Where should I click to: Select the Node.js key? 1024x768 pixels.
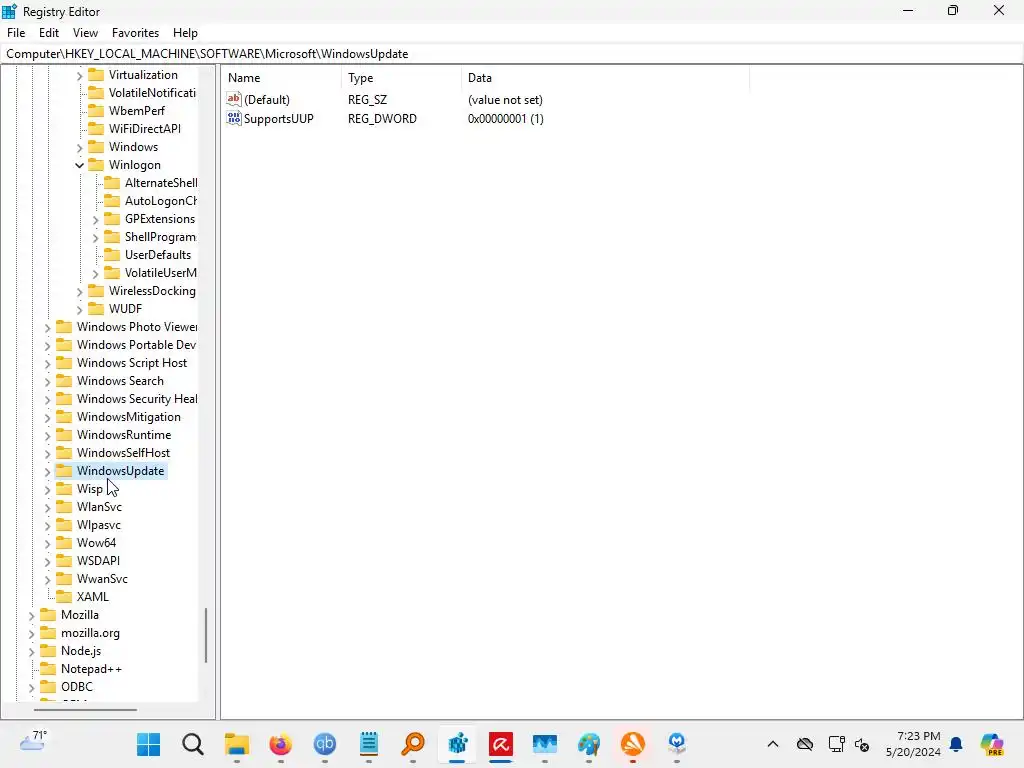tap(81, 651)
